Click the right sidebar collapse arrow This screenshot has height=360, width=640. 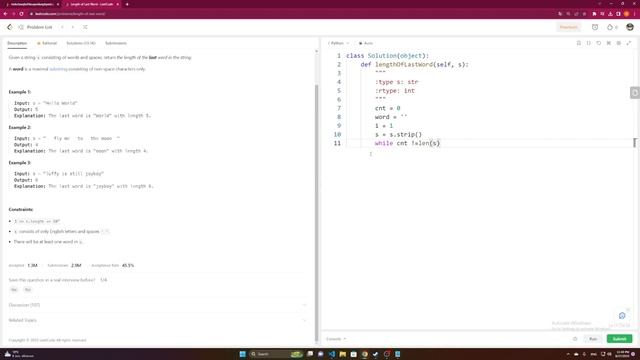click(x=635, y=93)
